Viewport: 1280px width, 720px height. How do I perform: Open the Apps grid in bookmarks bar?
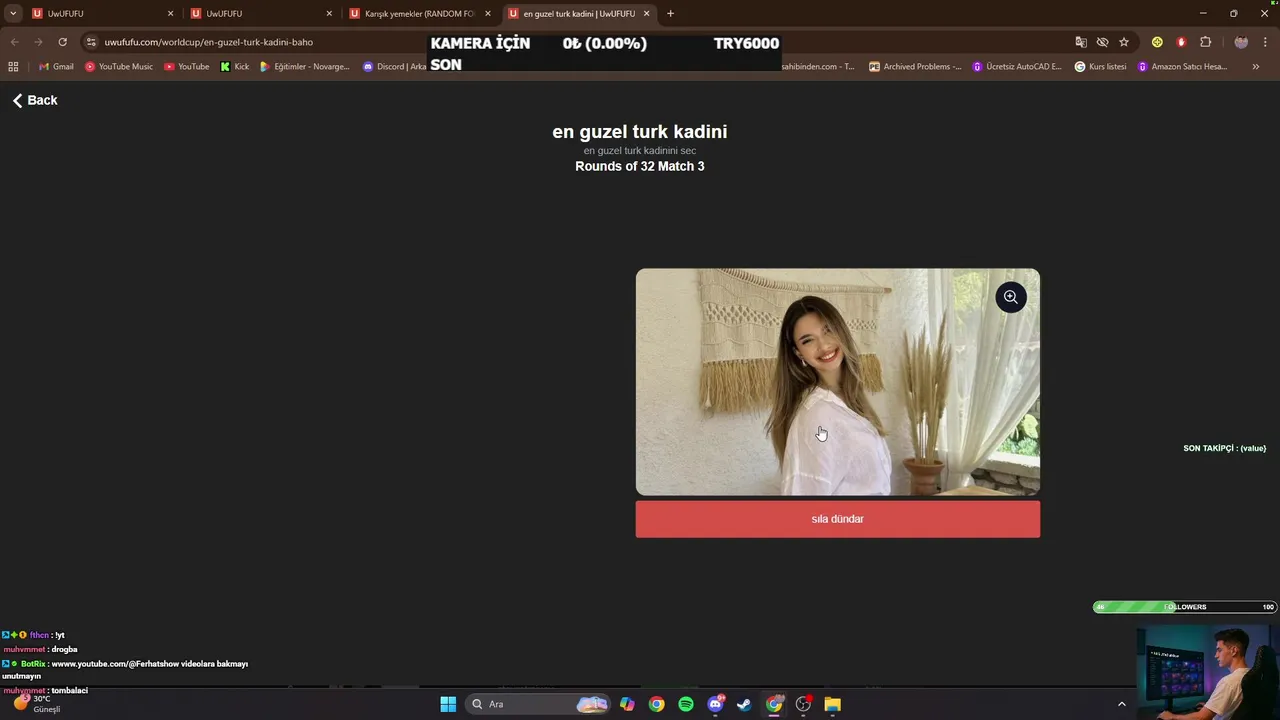tap(13, 67)
